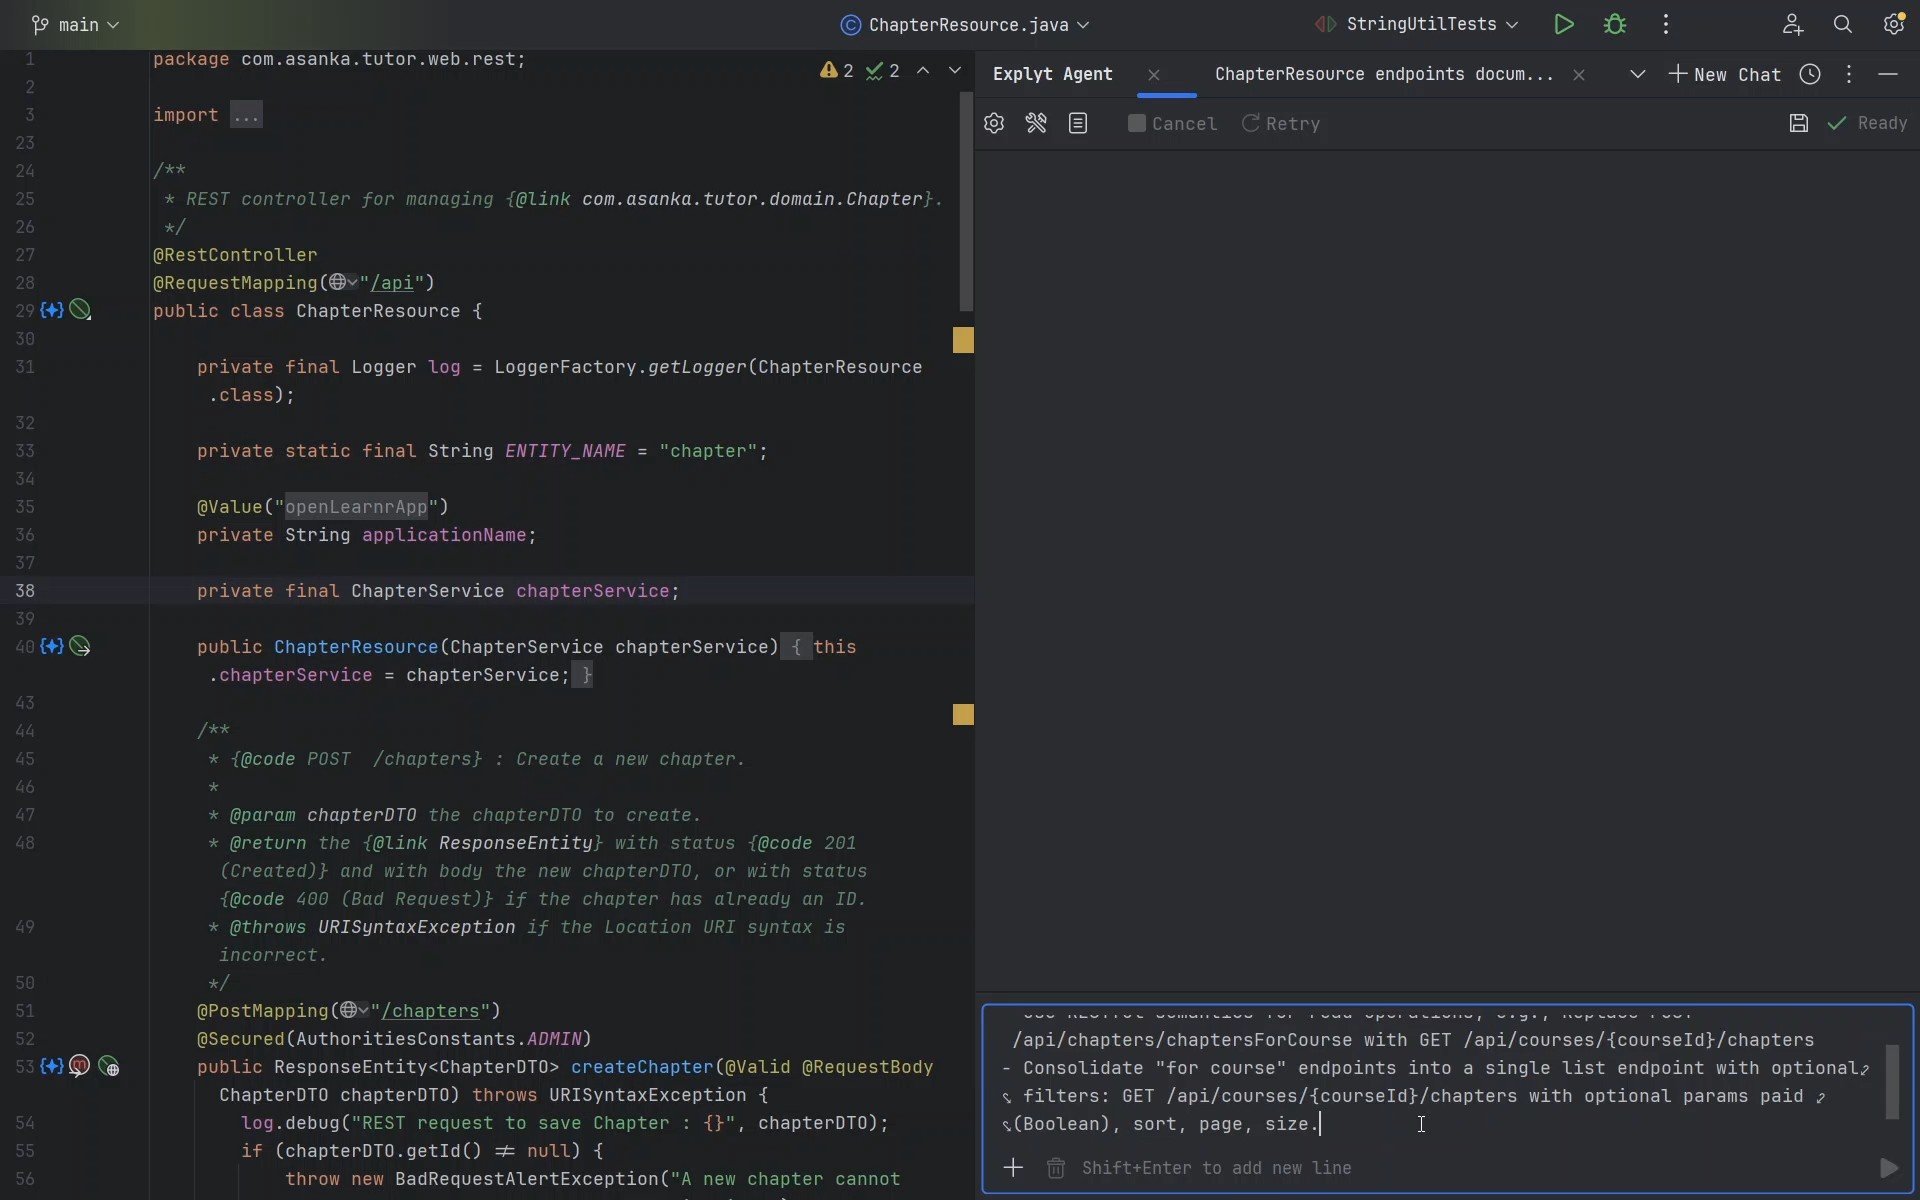Select the Explyt Agent tab
The width and height of the screenshot is (1920, 1200).
pos(1052,75)
